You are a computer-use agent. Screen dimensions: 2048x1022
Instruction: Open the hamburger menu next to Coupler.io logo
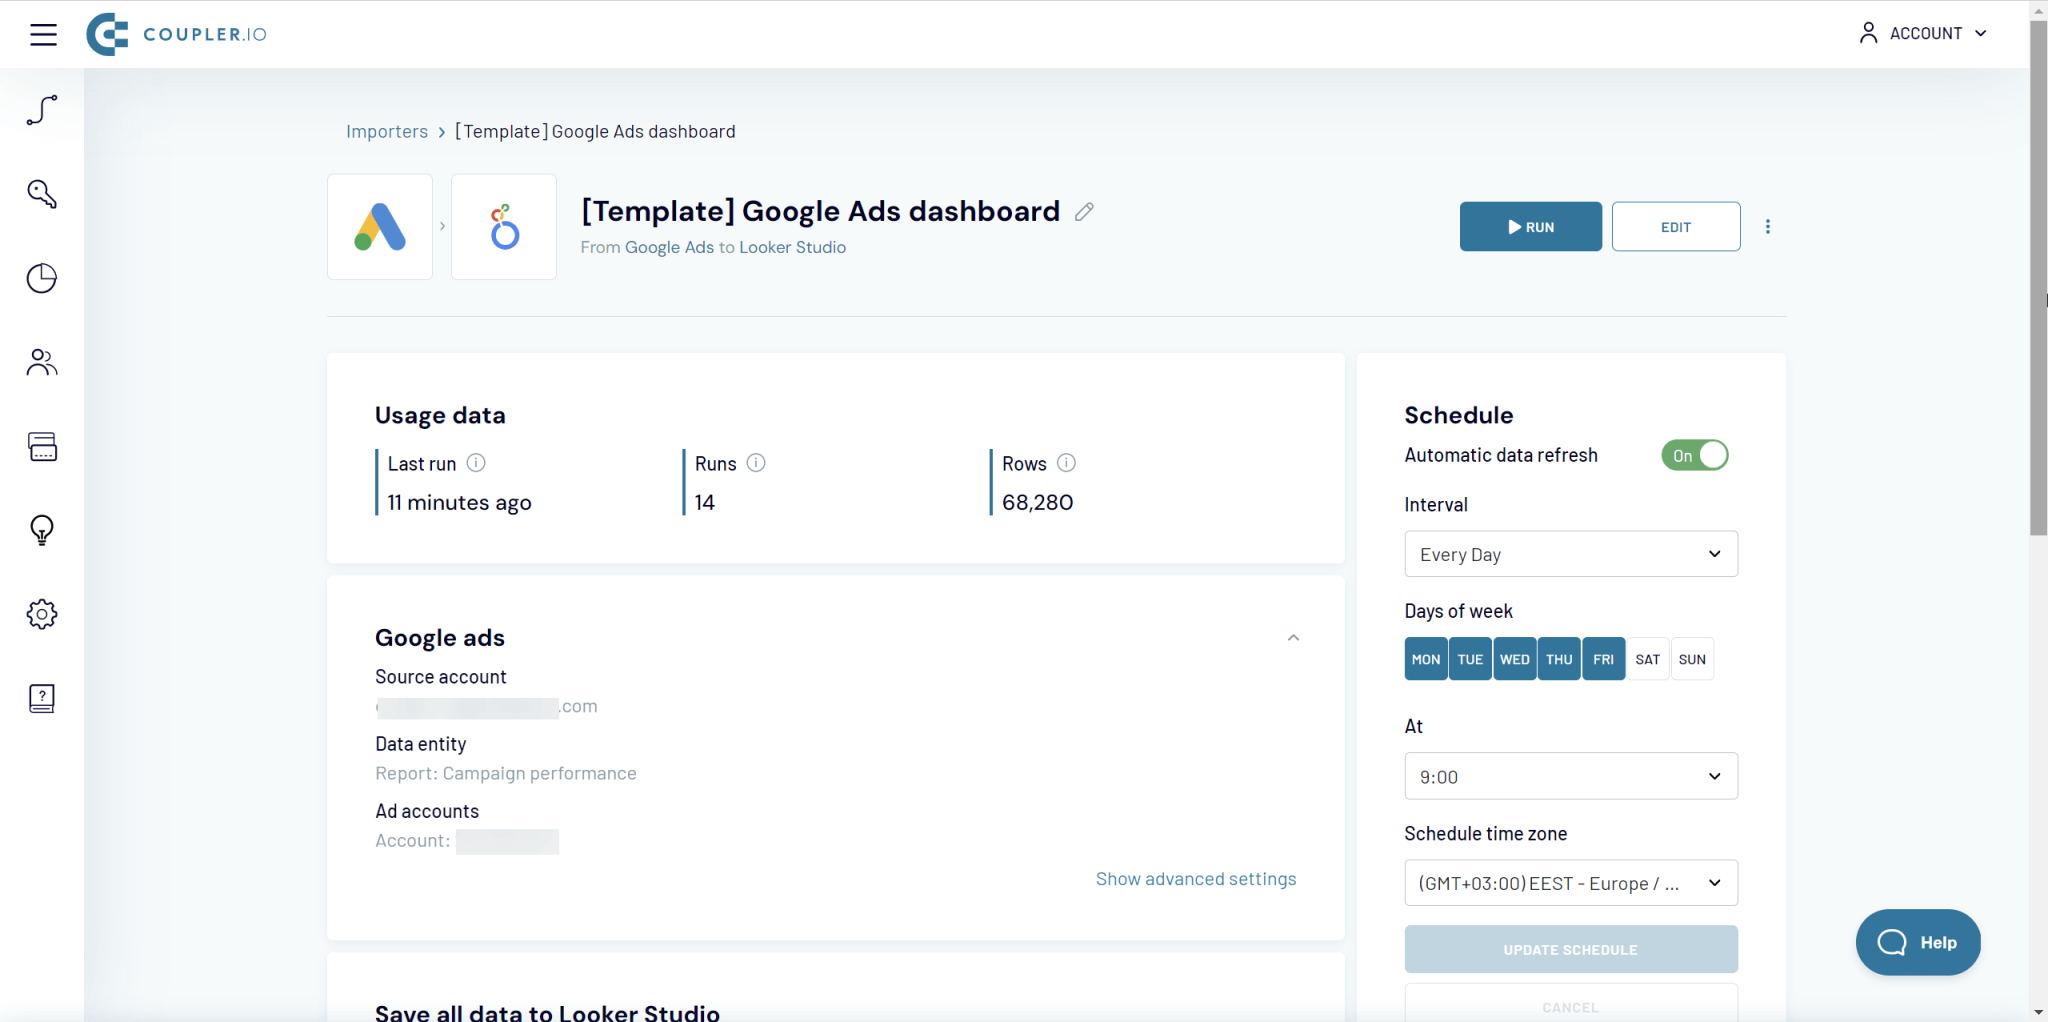[44, 33]
